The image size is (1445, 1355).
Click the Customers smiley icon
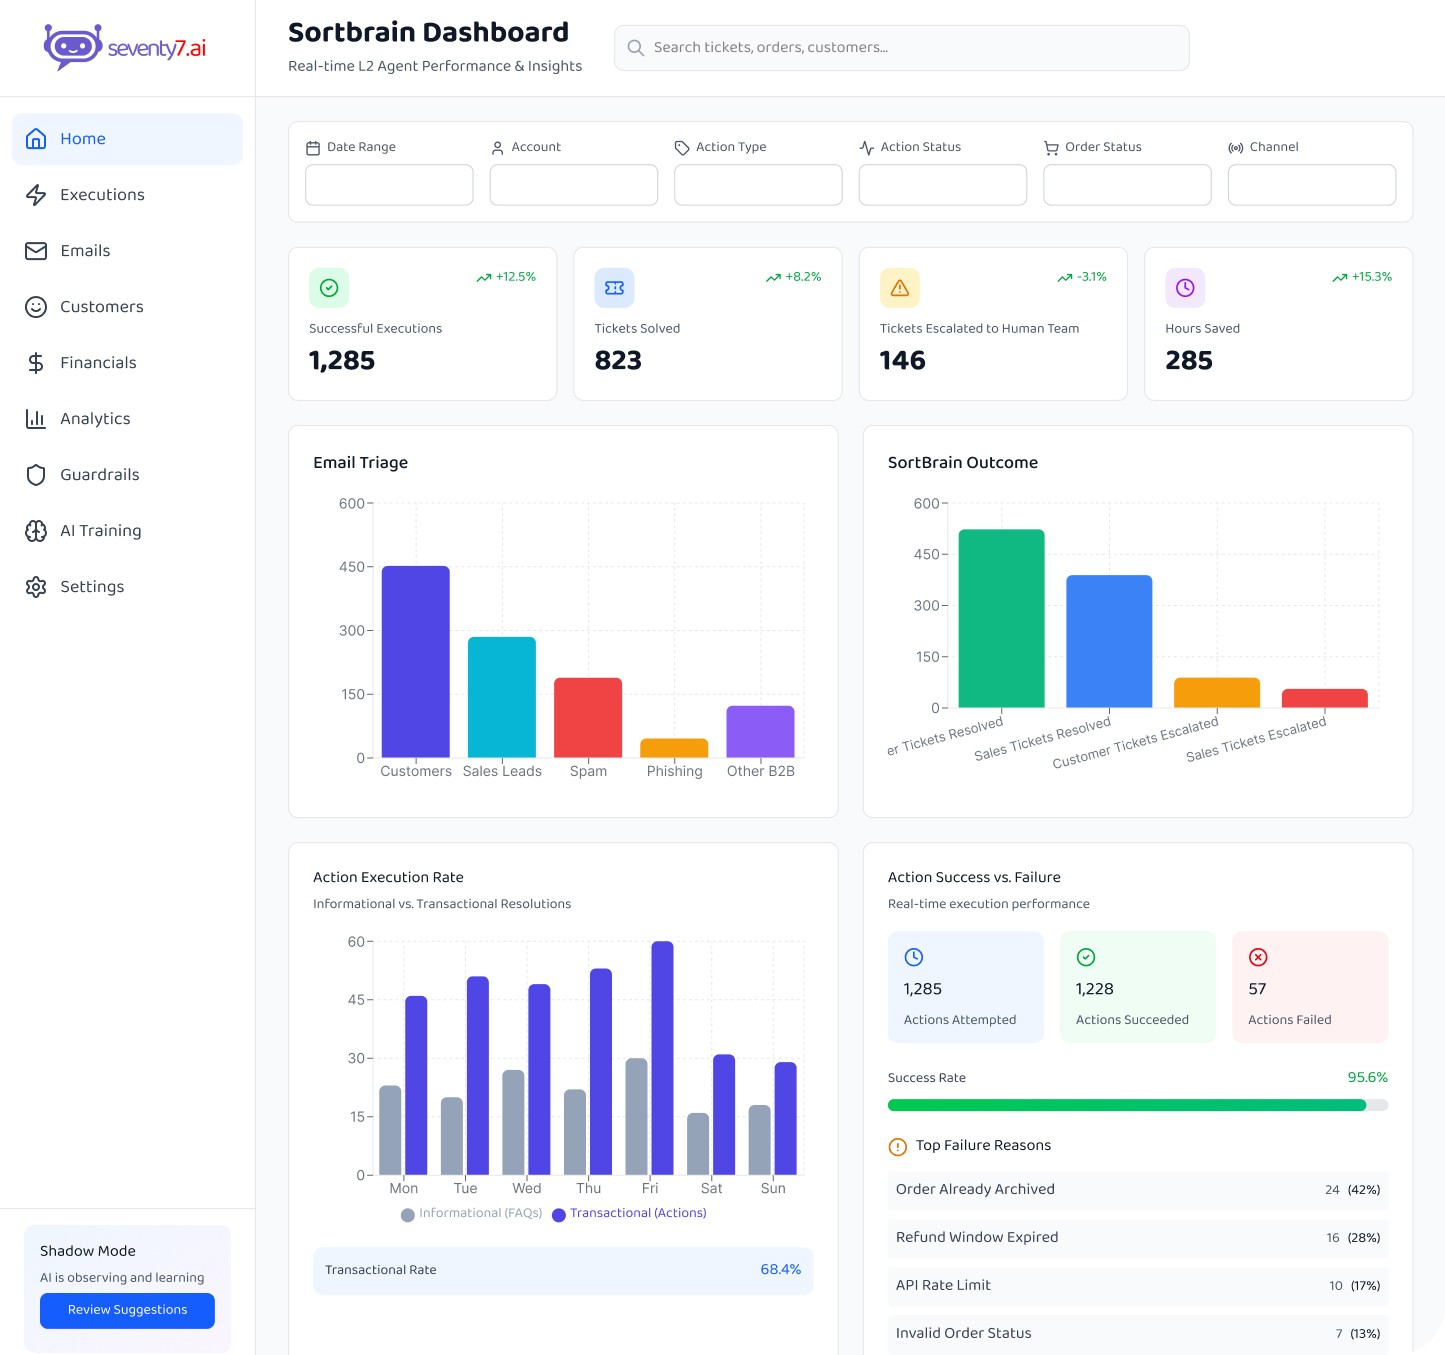[x=35, y=307]
